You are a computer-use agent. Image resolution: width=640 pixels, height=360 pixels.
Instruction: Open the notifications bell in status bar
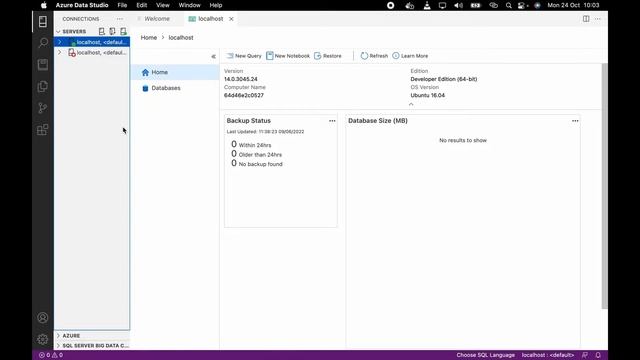598,355
